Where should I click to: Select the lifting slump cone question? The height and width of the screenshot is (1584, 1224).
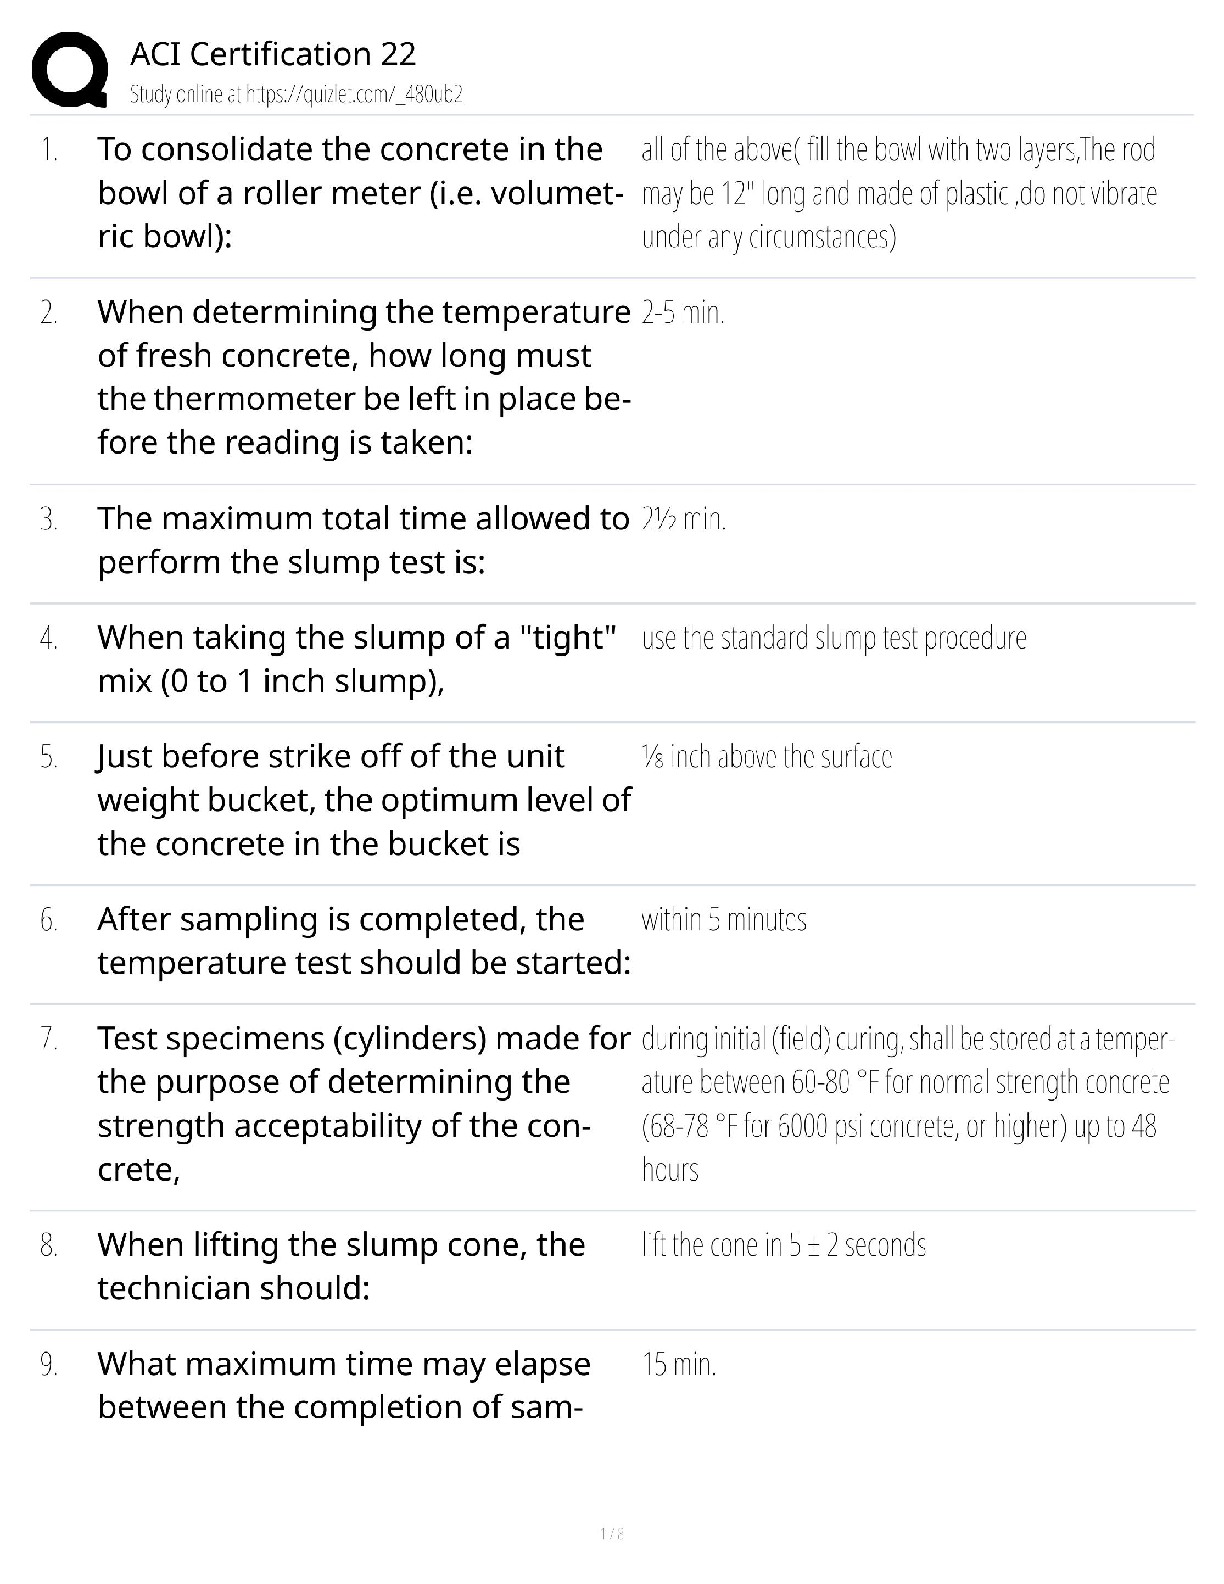coord(341,1266)
